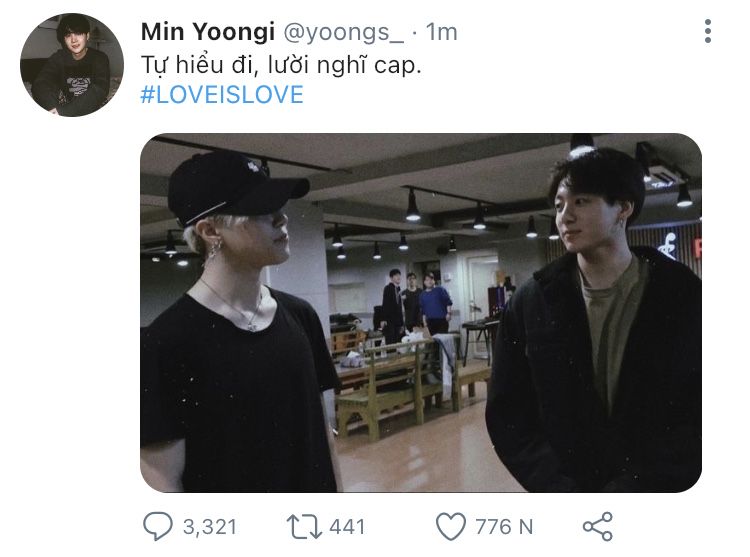Image resolution: width=750 pixels, height=557 pixels.
Task: Click the 776 N likes count
Action: 506,526
